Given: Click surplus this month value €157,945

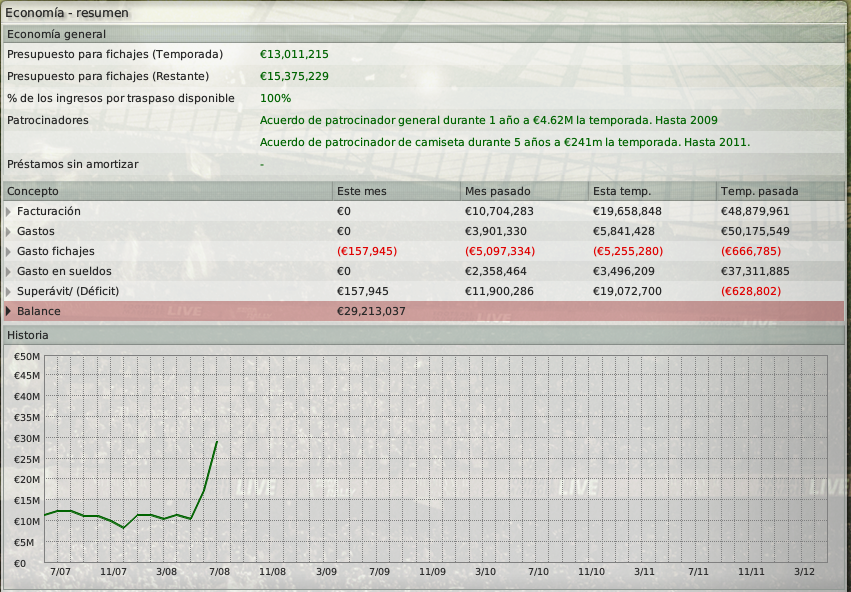Looking at the screenshot, I should point(363,292).
